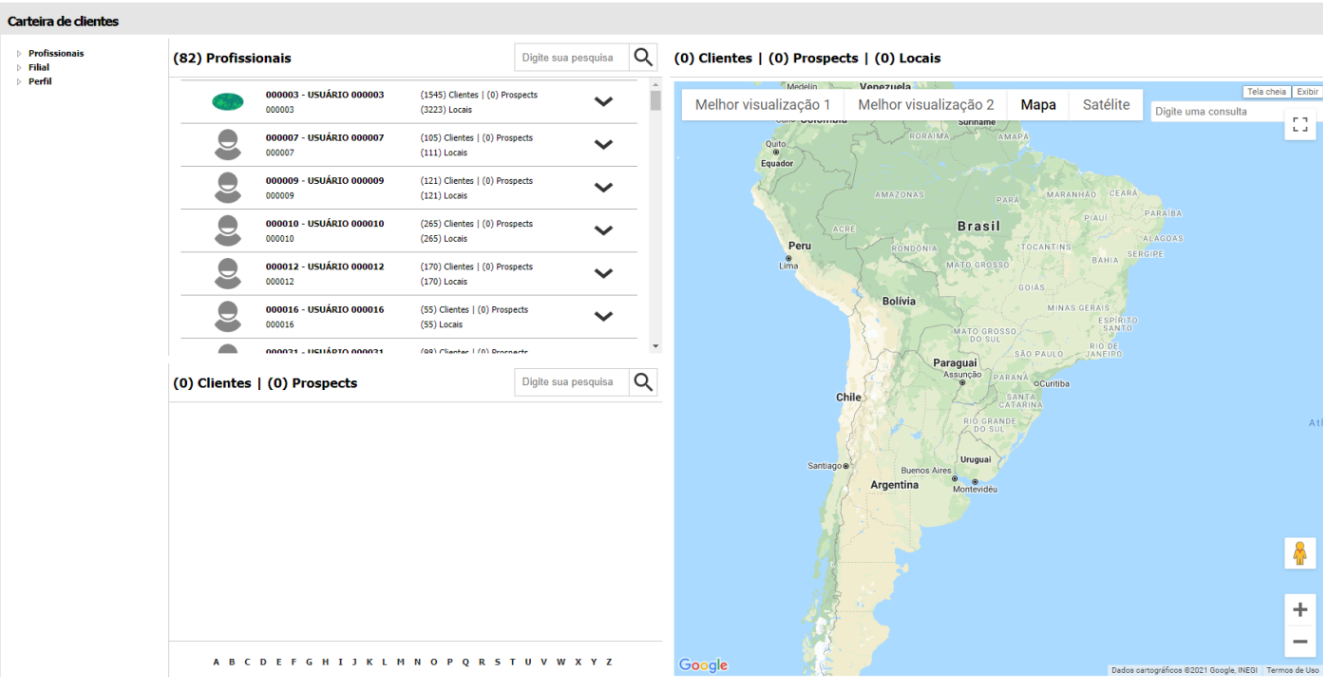The height and width of the screenshot is (677, 1323).
Task: Expand the USUÁRIO 000012 row chevron
Action: [x=603, y=273]
